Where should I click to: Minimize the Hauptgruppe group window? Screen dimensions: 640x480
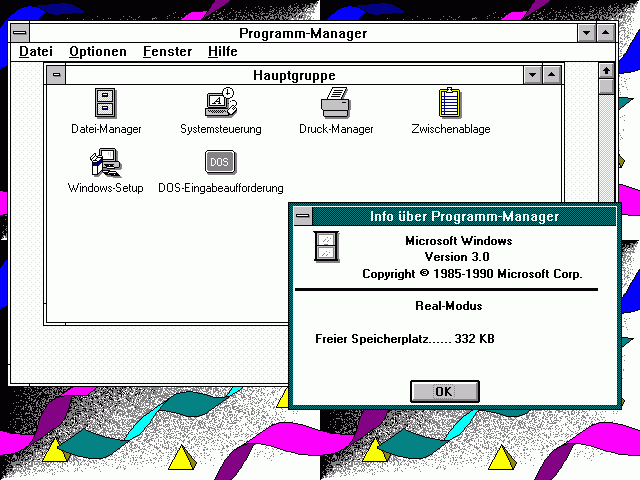point(532,75)
